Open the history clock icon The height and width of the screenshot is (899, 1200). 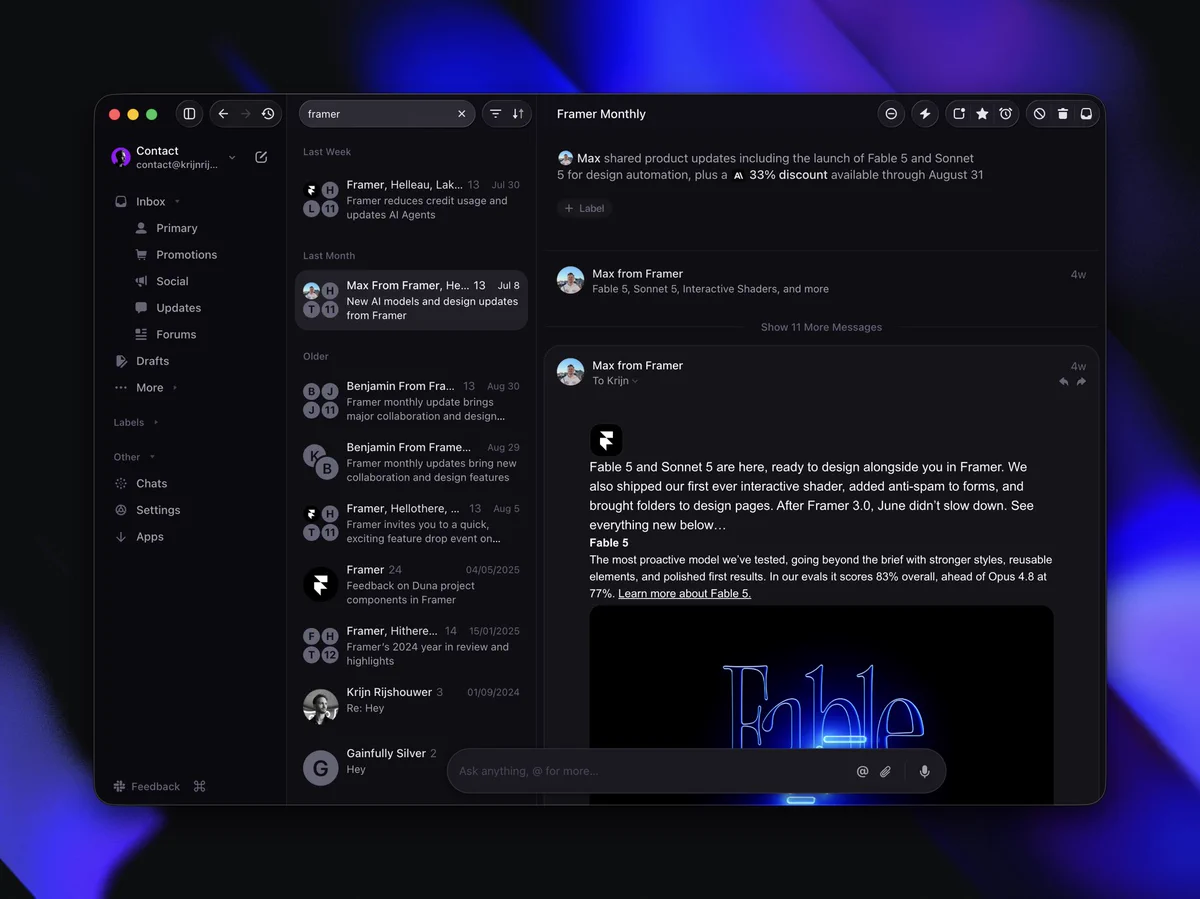tap(268, 114)
